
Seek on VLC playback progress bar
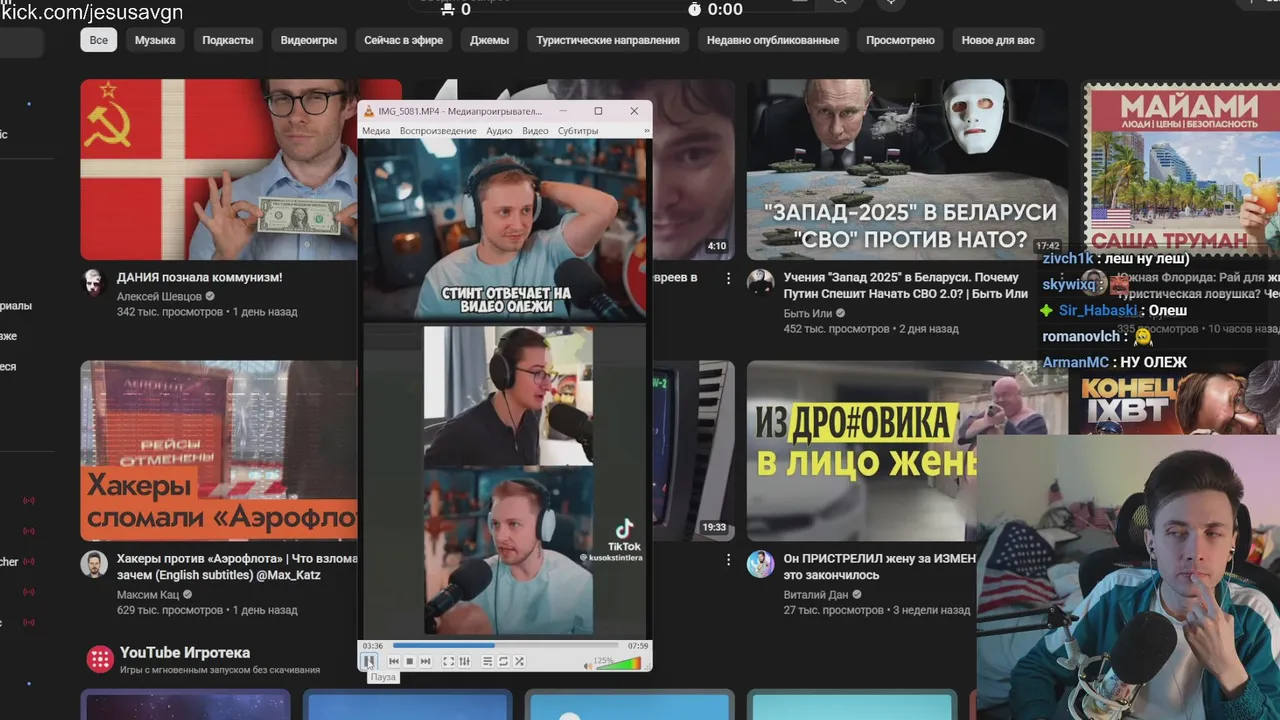coord(505,646)
